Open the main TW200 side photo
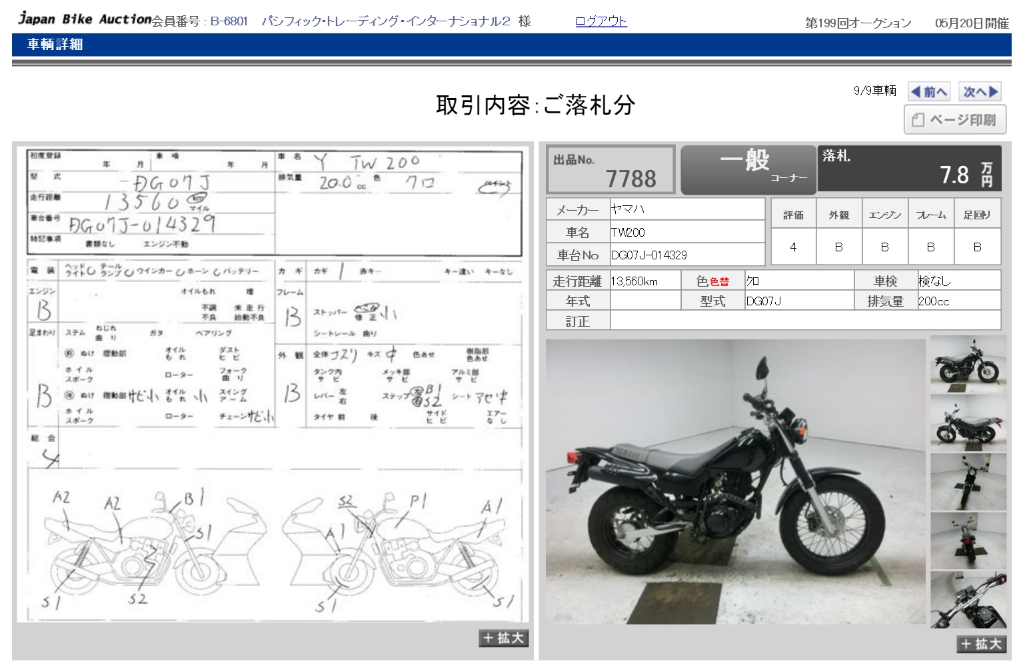The image size is (1018, 666). (x=736, y=481)
